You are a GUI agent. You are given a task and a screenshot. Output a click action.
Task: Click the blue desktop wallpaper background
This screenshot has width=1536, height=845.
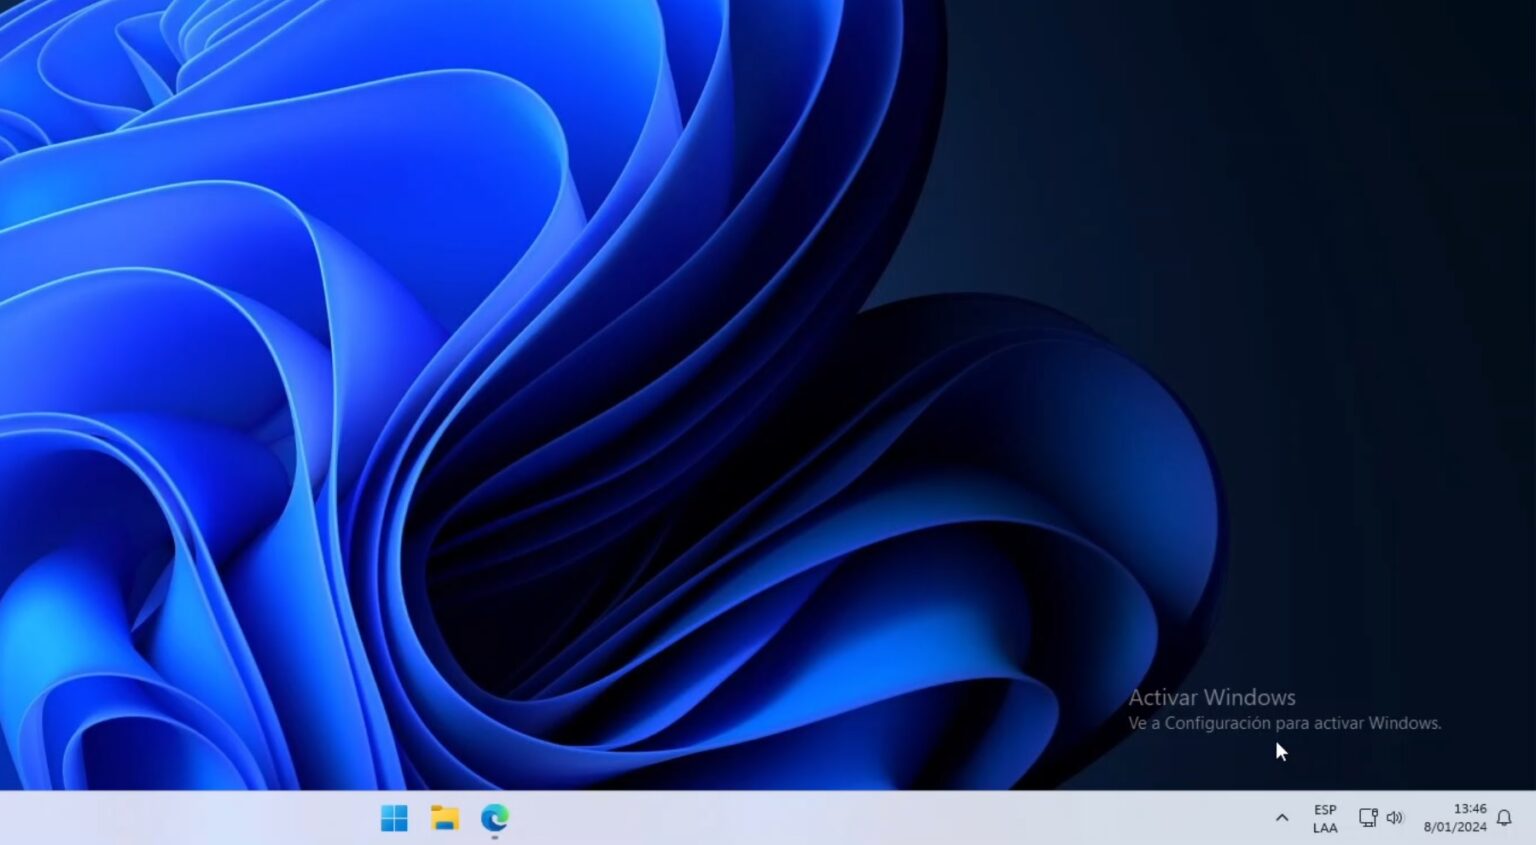700,400
